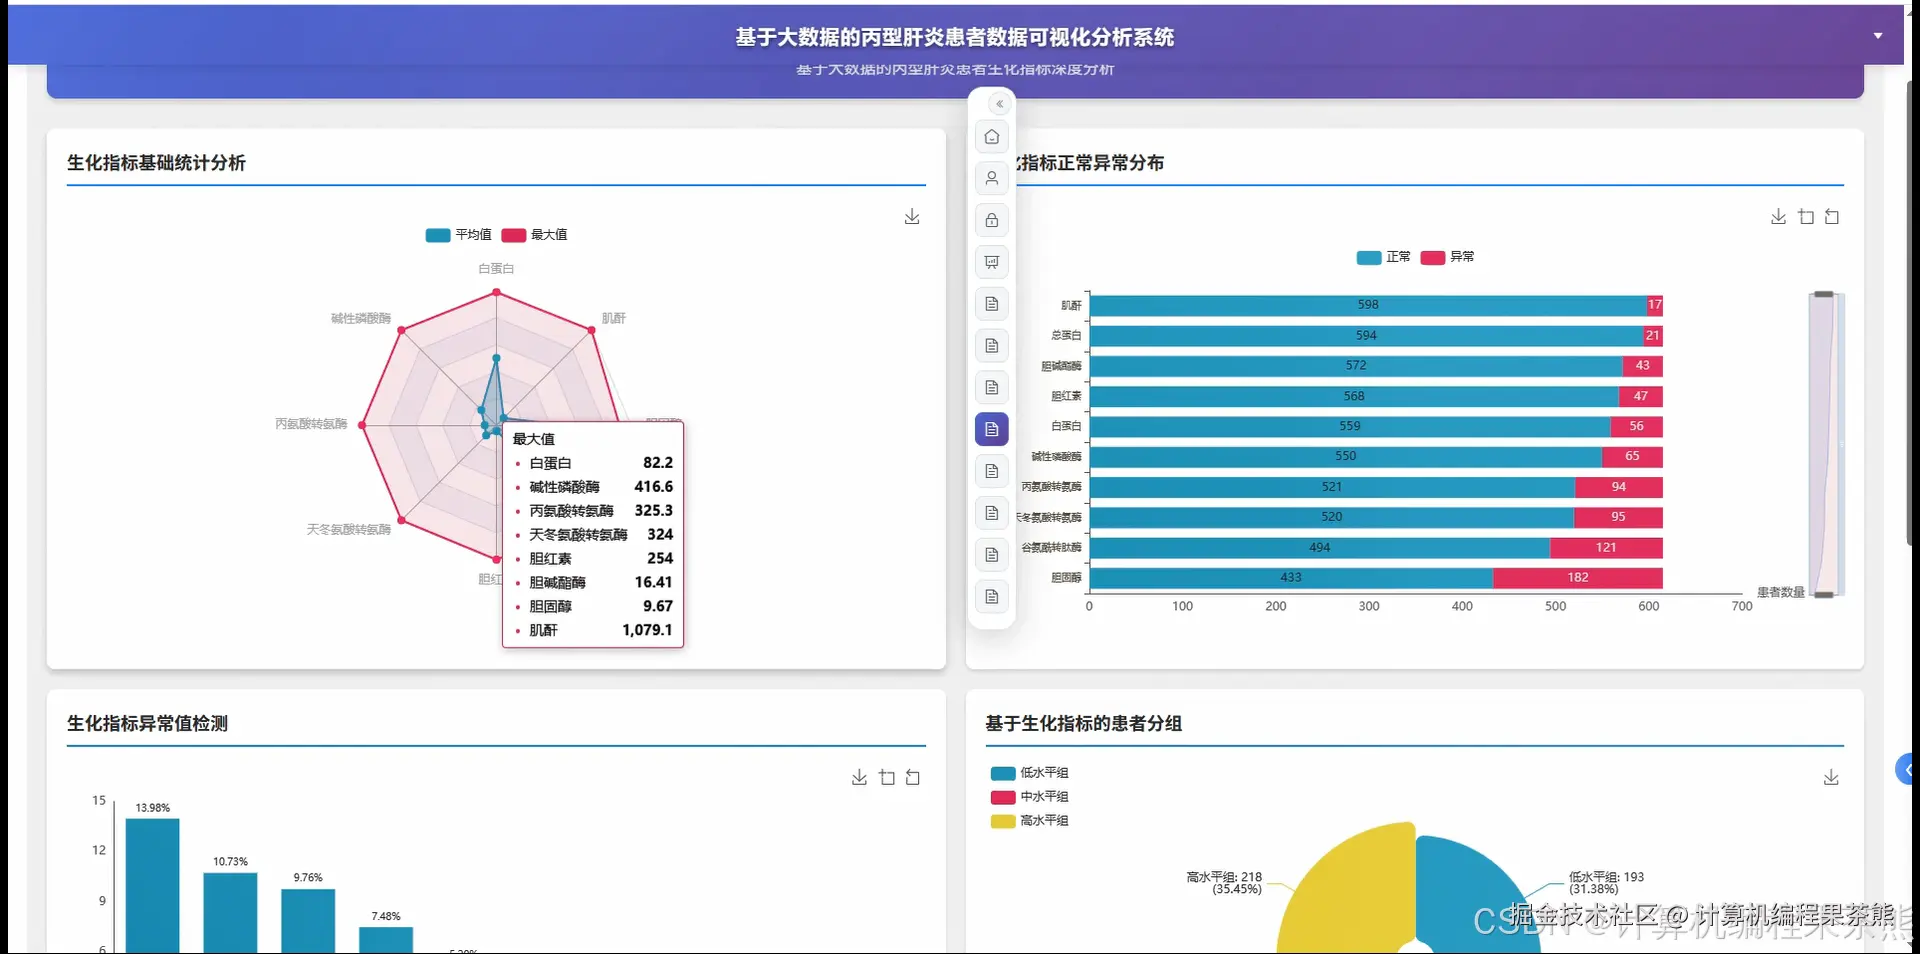Image resolution: width=1920 pixels, height=954 pixels.
Task: Toggle the 平均值 legend series
Action: 458,235
